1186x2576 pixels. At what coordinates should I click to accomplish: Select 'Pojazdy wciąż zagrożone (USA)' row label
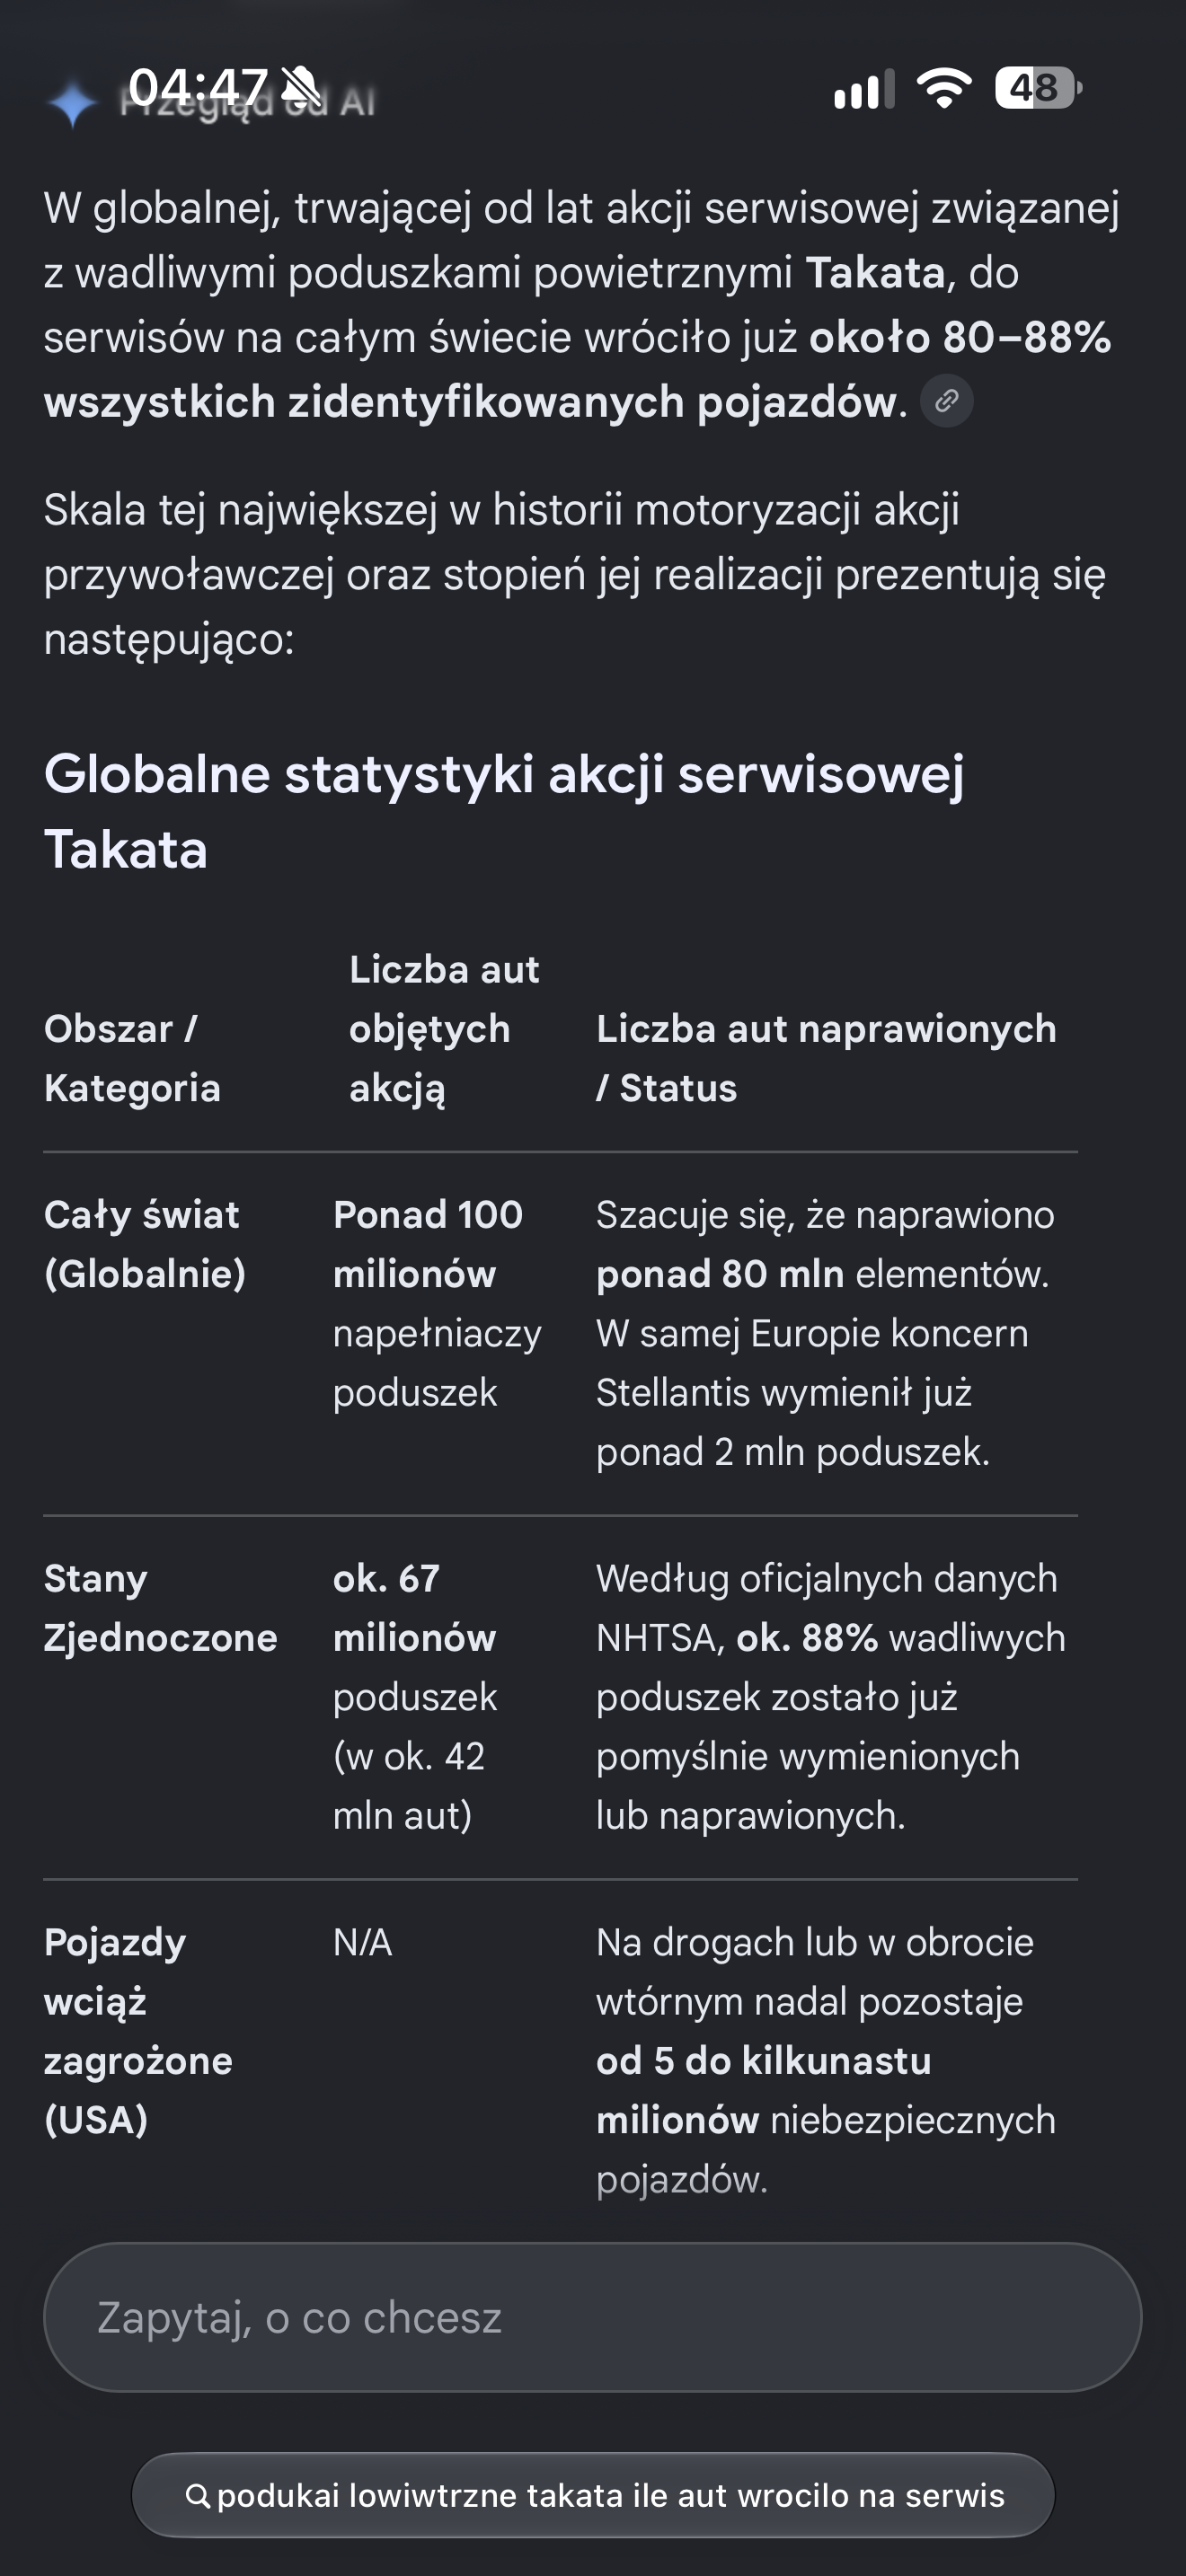click(x=138, y=2030)
